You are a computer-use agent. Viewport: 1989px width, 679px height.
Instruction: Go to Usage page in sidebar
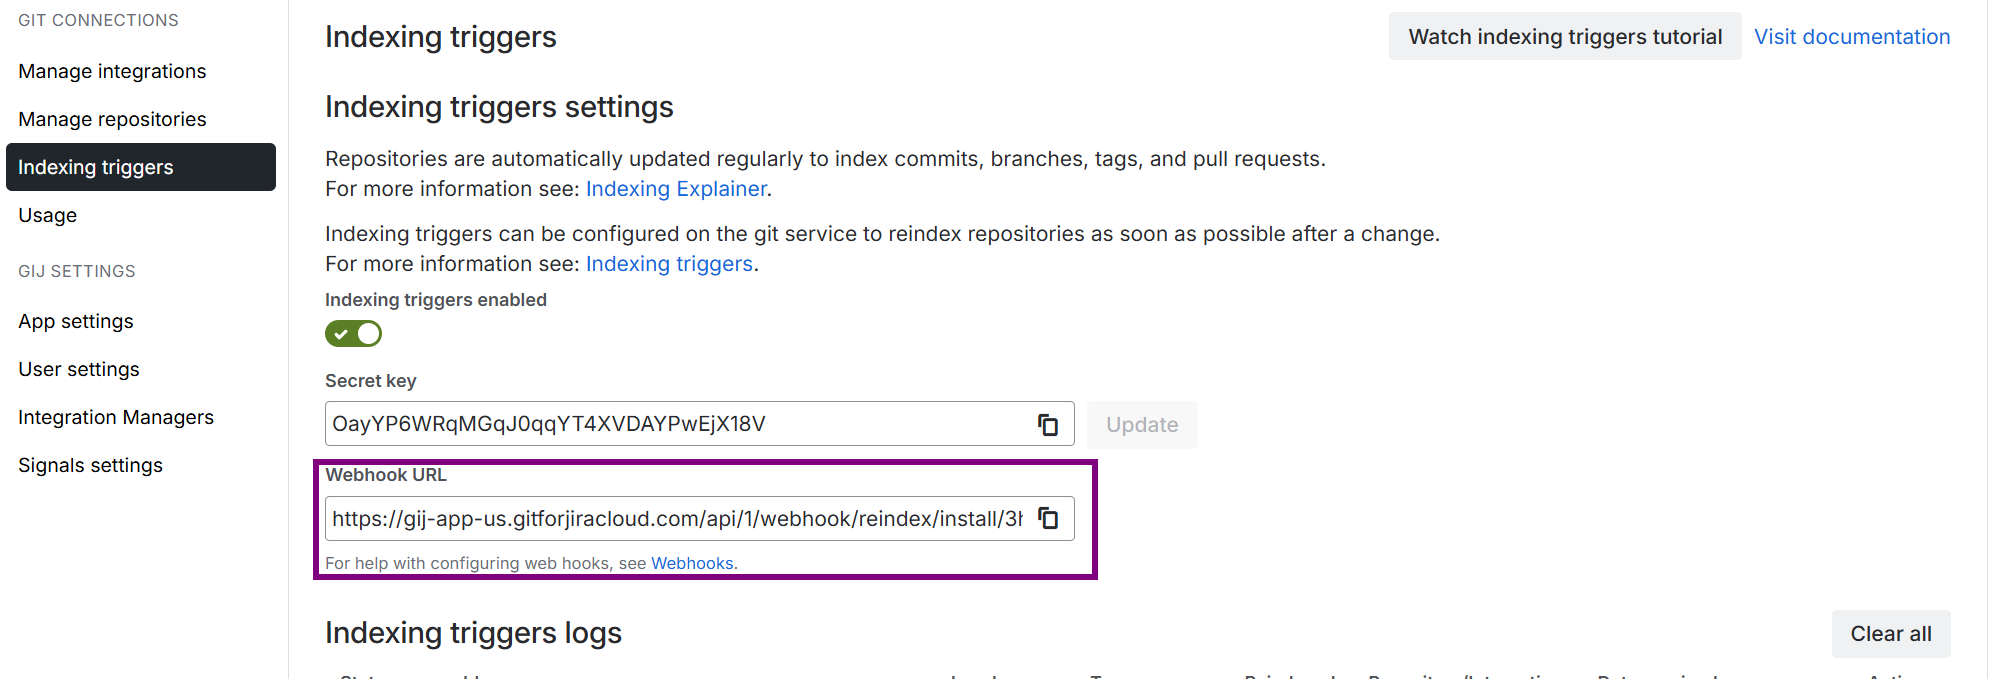[x=47, y=215]
